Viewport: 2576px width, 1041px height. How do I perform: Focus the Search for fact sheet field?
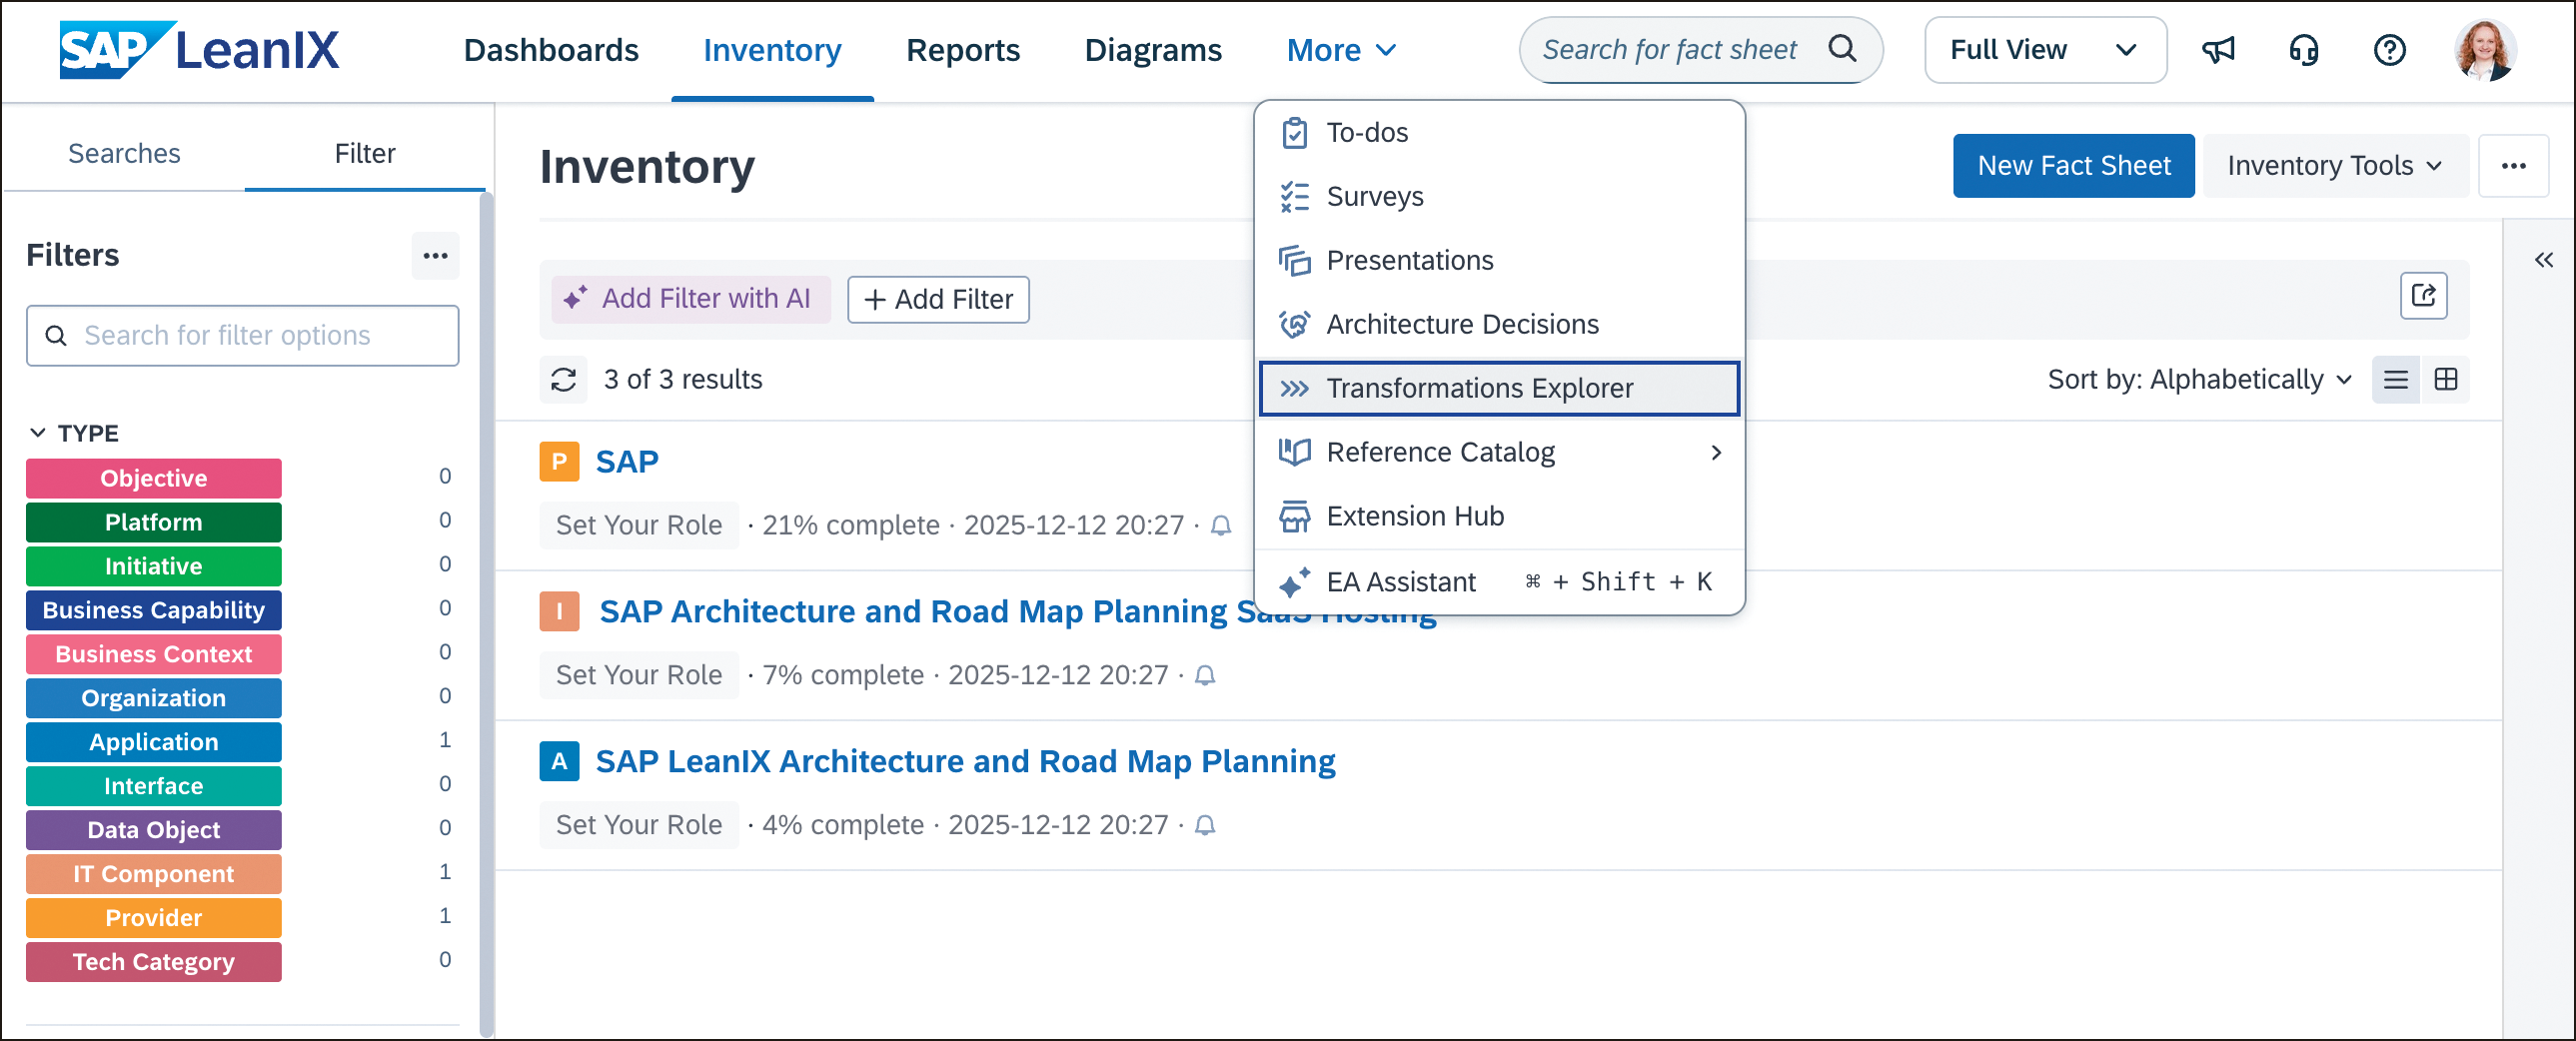(x=1700, y=50)
